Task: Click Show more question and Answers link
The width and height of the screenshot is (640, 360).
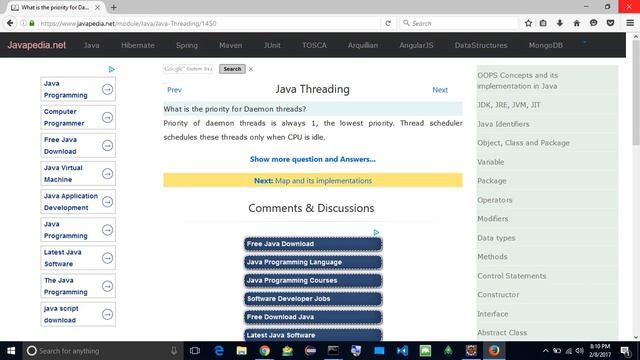Action: pos(313,159)
